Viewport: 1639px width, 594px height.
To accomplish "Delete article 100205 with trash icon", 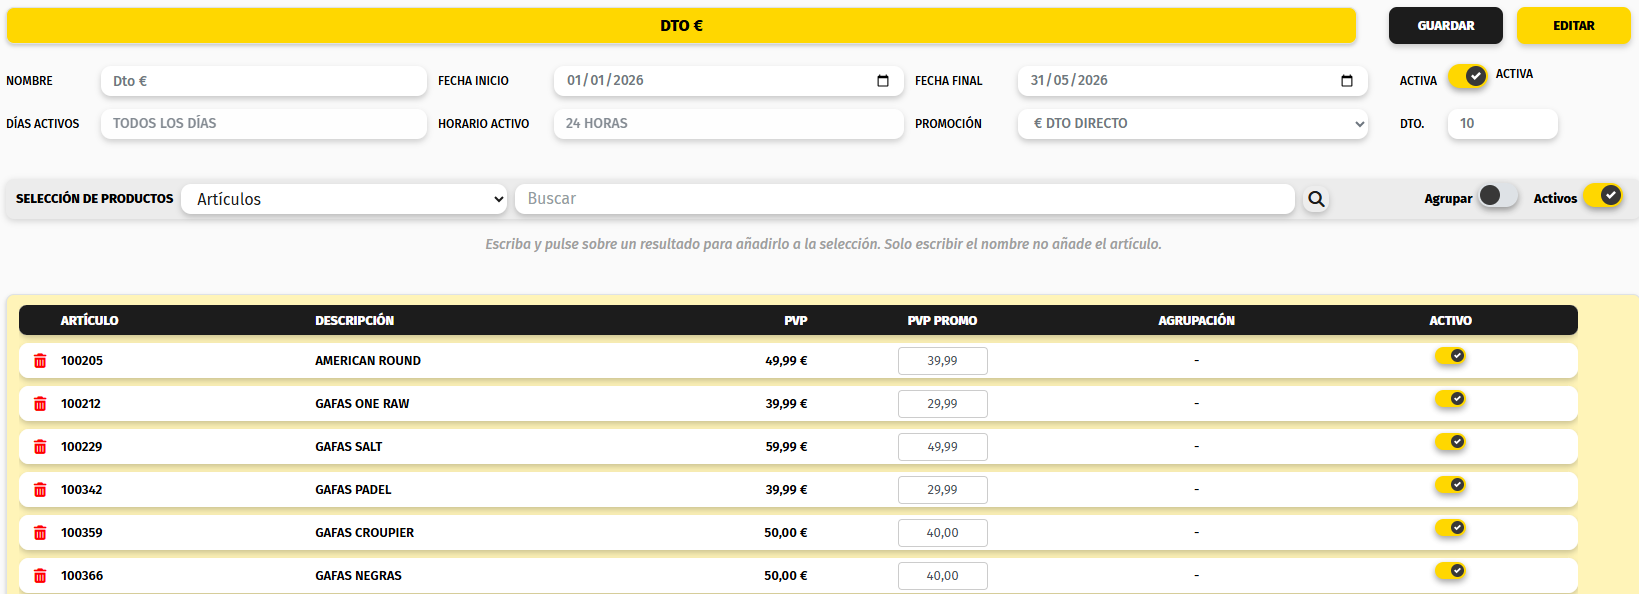I will click(40, 361).
